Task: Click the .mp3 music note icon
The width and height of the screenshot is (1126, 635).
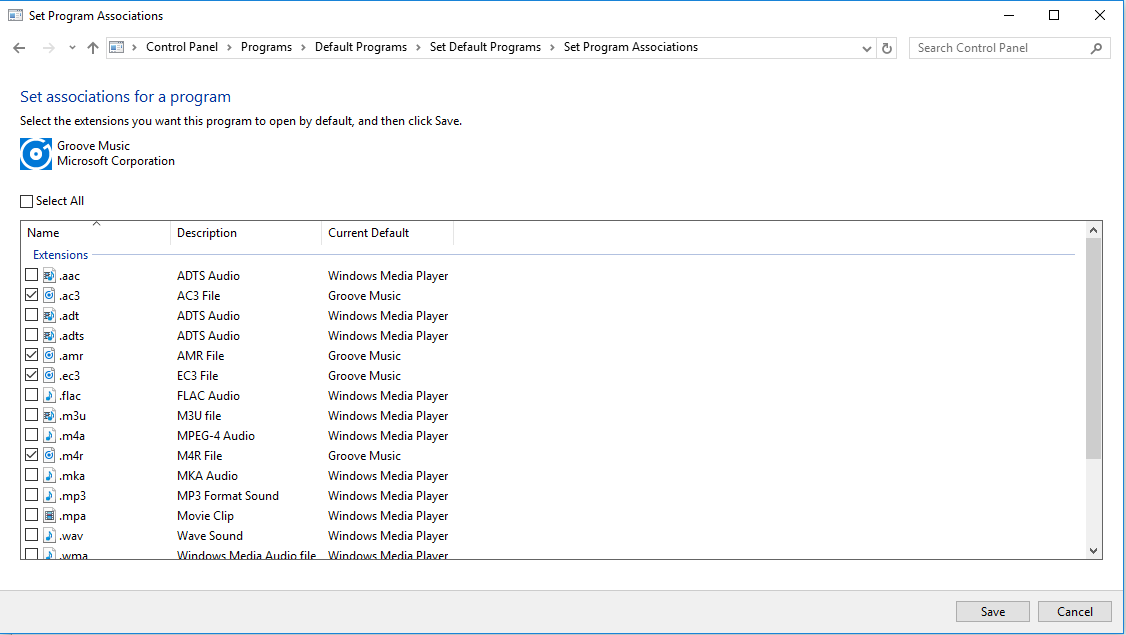Action: coord(49,496)
